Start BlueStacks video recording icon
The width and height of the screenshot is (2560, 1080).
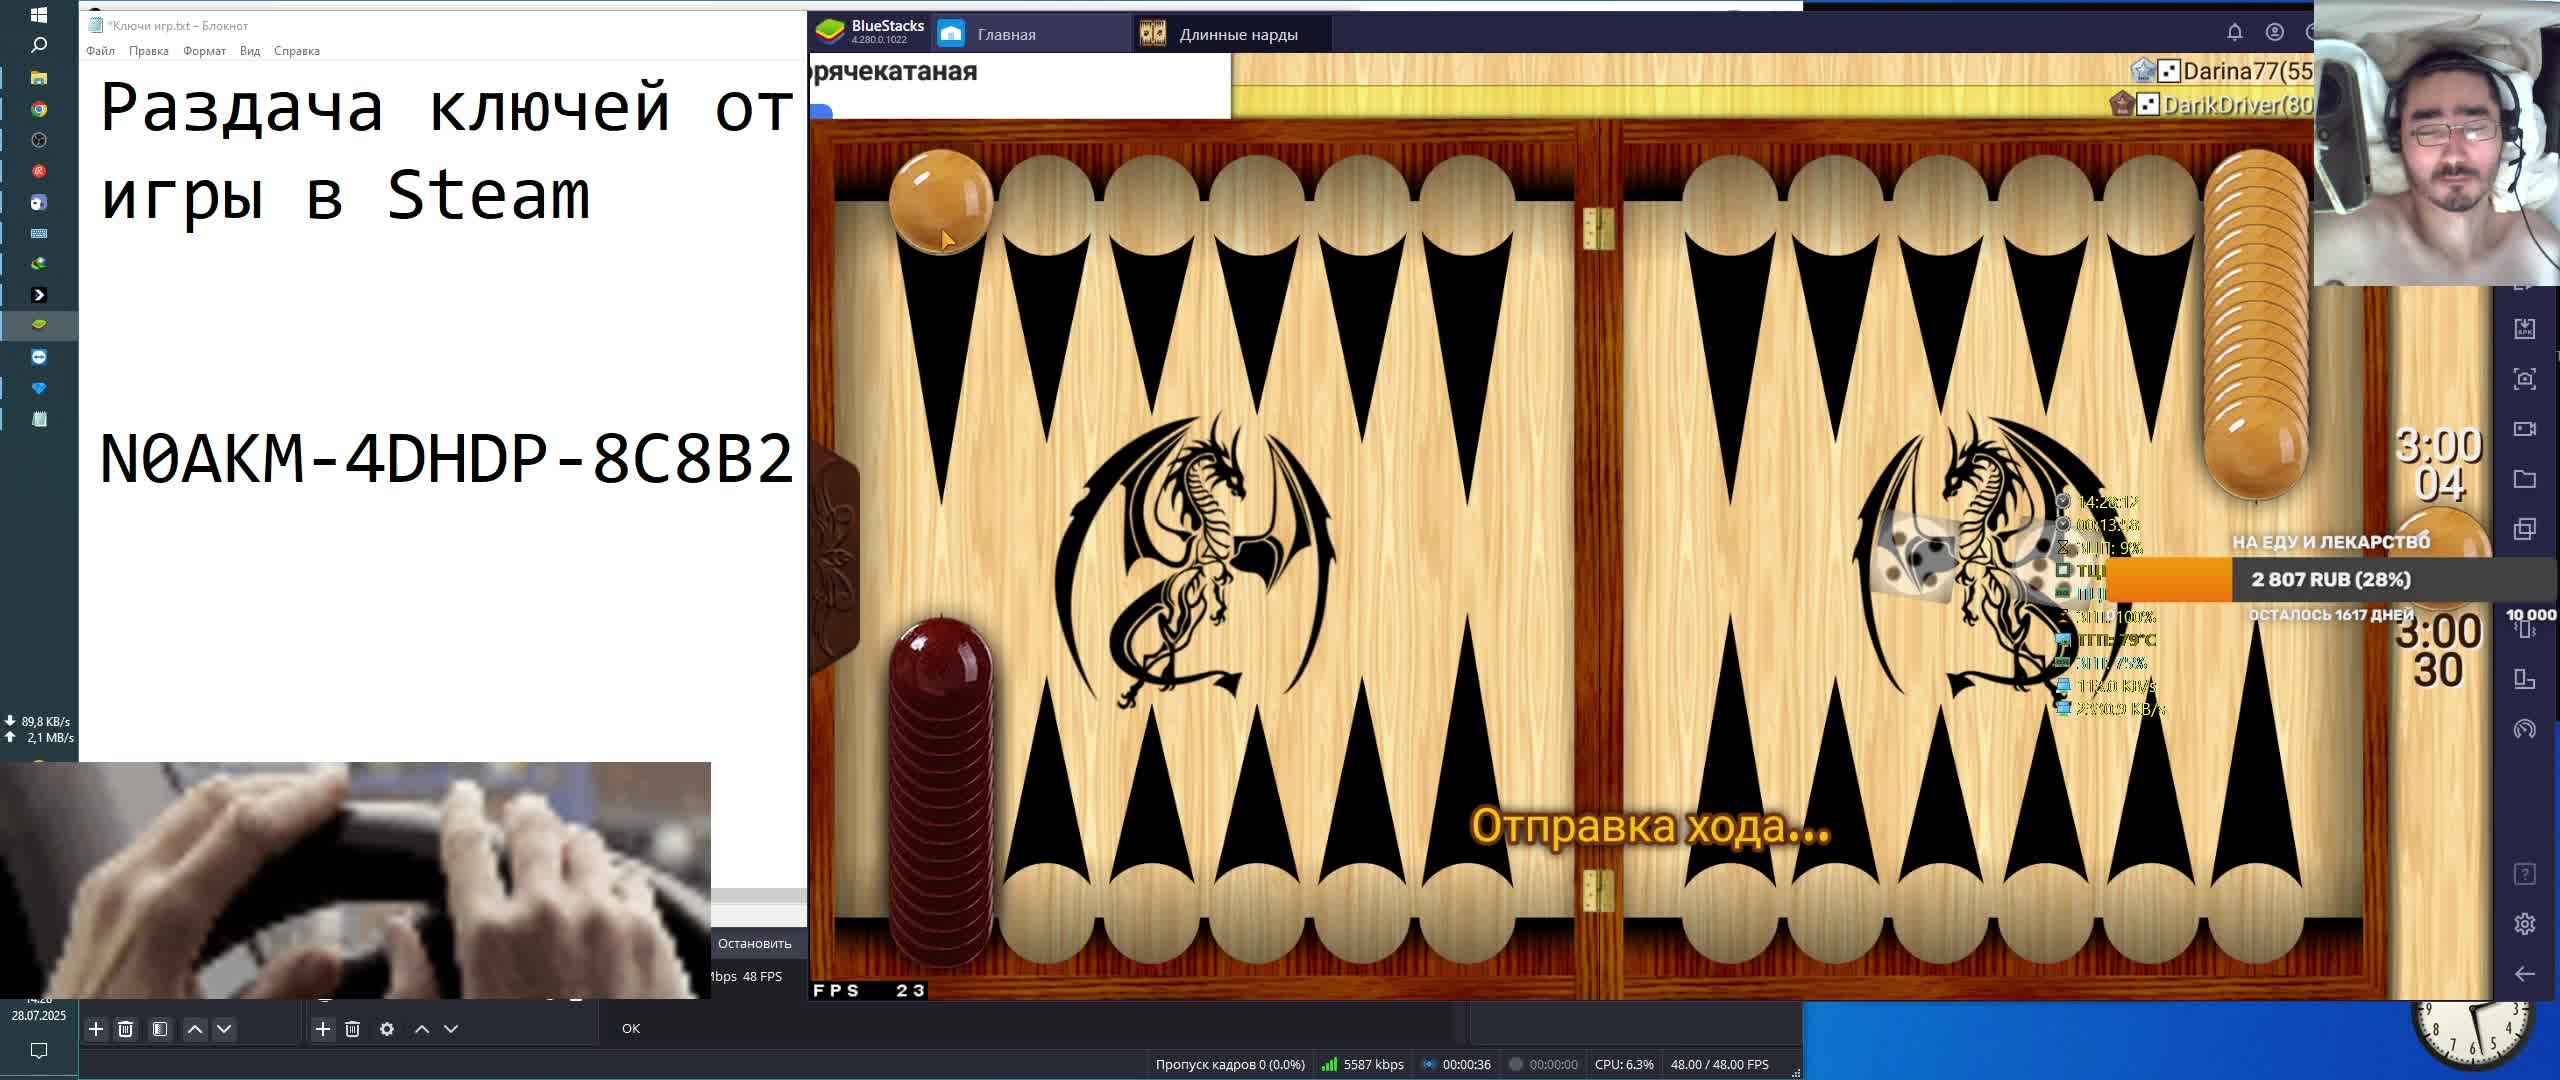coord(2524,429)
